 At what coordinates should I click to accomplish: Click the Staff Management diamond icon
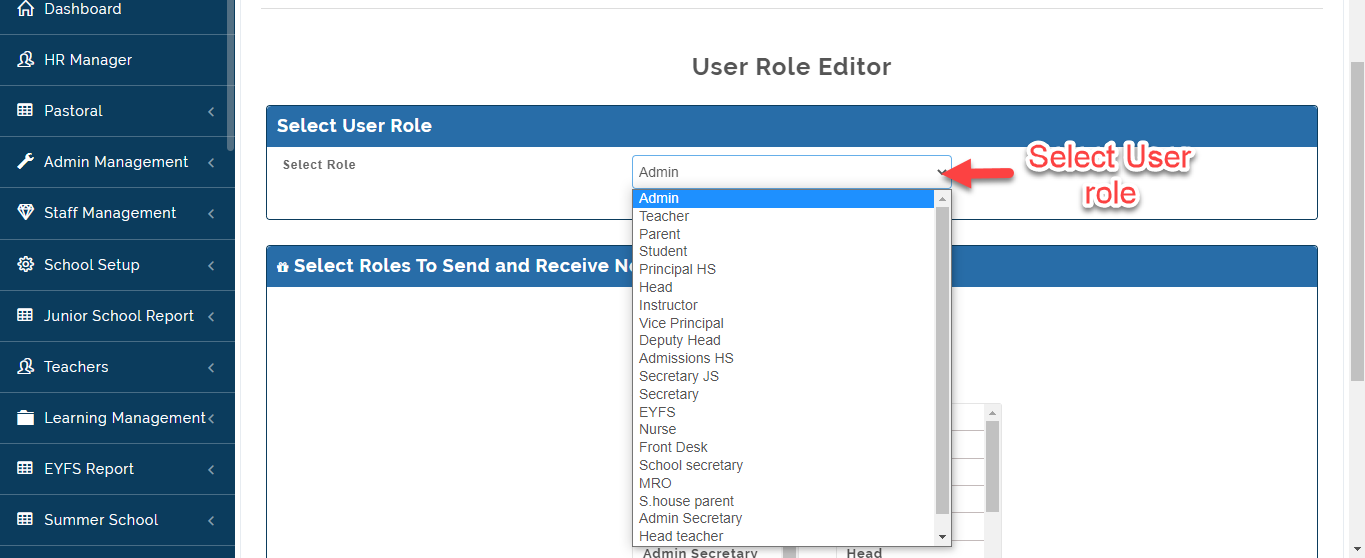coord(26,213)
